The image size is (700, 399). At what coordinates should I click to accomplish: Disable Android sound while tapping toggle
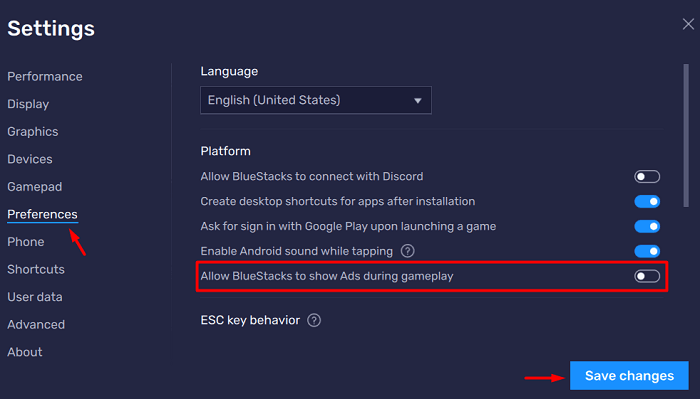tap(647, 251)
